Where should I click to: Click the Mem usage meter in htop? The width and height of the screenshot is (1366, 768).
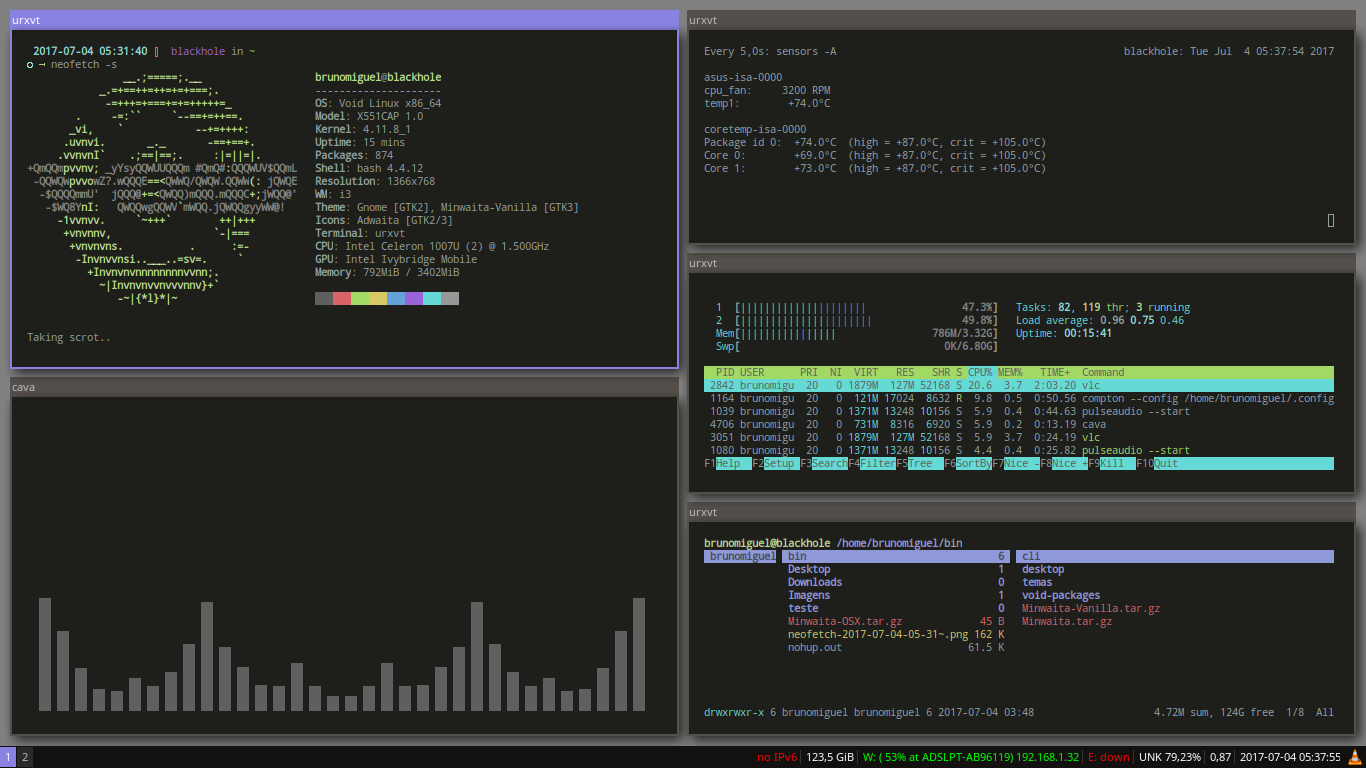(857, 333)
